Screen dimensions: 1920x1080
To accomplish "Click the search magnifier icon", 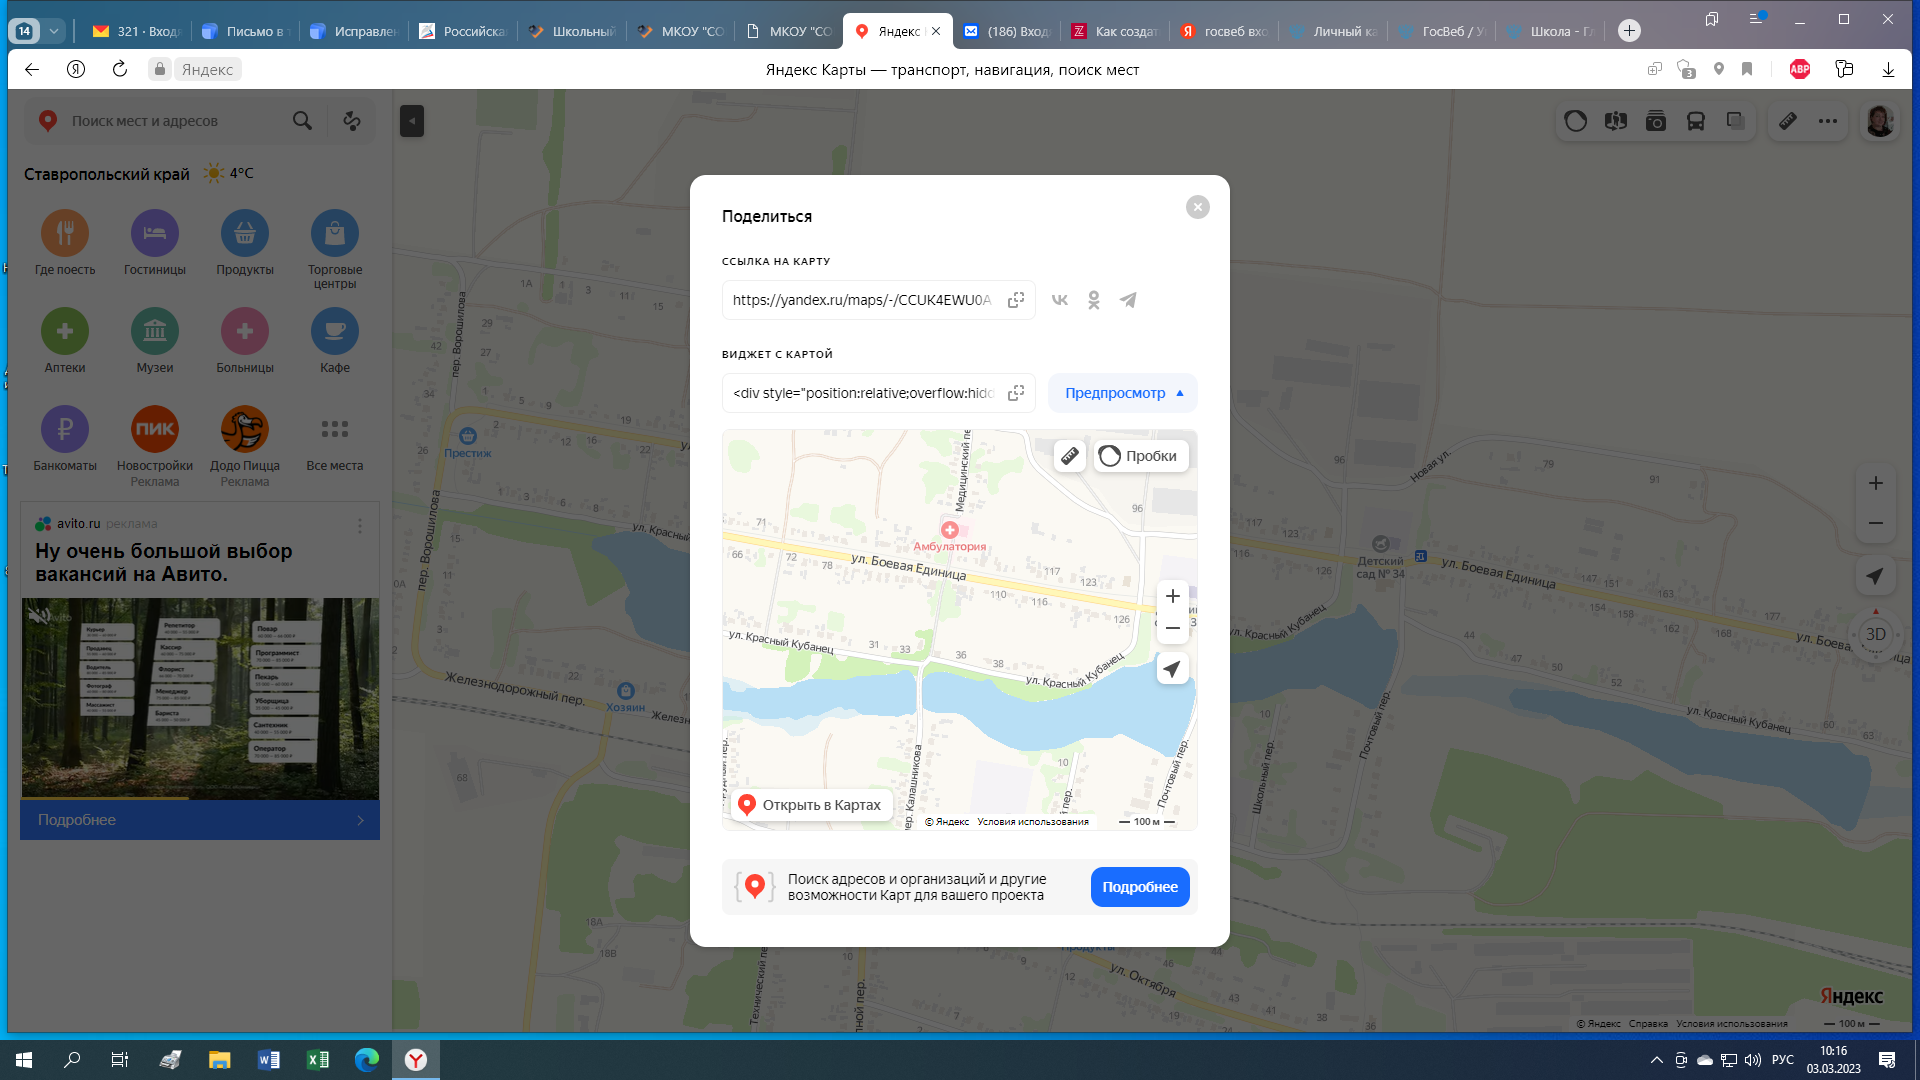I will click(x=302, y=121).
